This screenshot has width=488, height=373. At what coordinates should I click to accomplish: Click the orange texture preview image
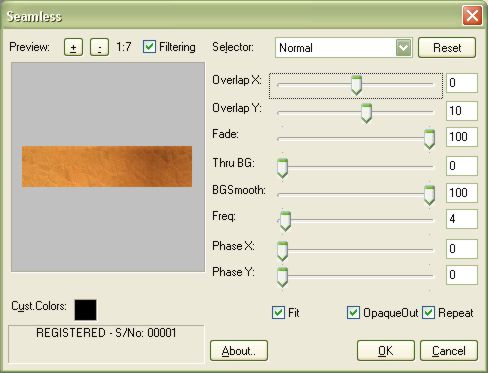[x=107, y=166]
